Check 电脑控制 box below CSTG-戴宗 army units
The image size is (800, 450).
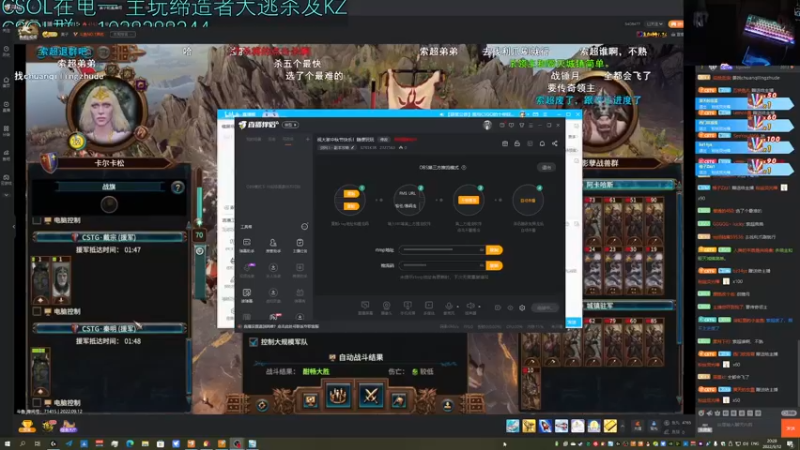pyautogui.click(x=37, y=311)
